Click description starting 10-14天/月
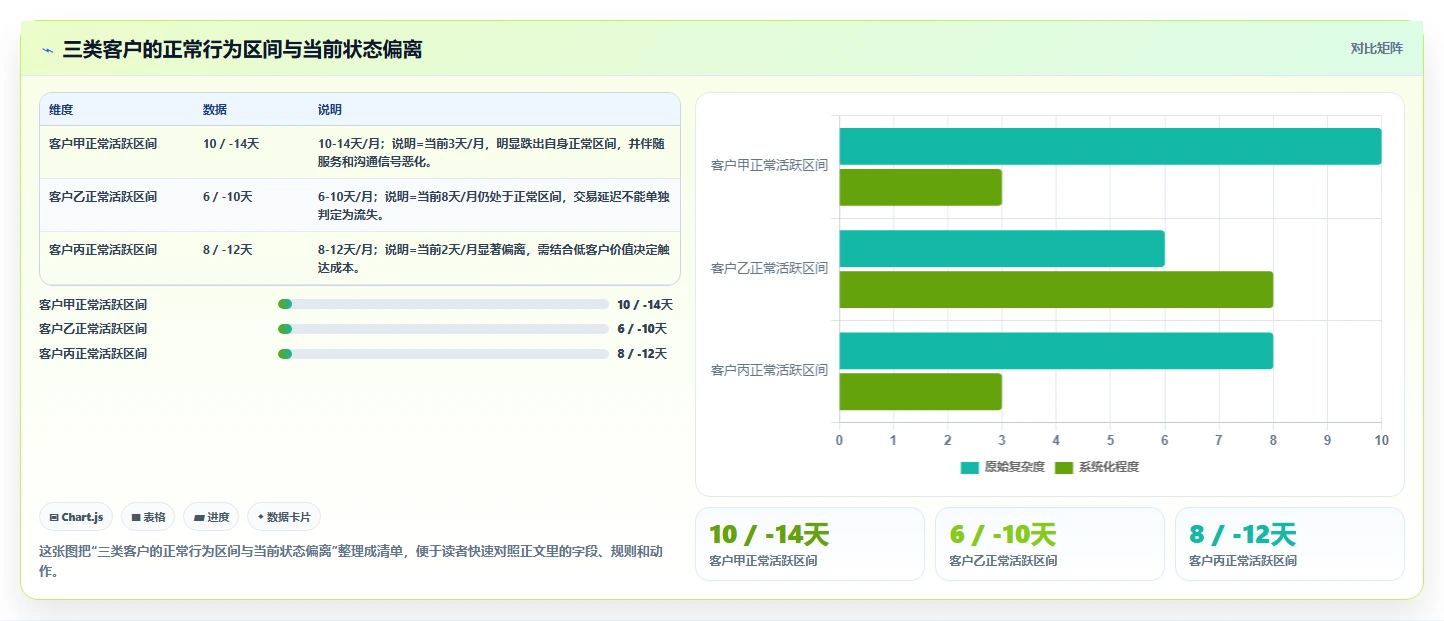 [x=493, y=152]
